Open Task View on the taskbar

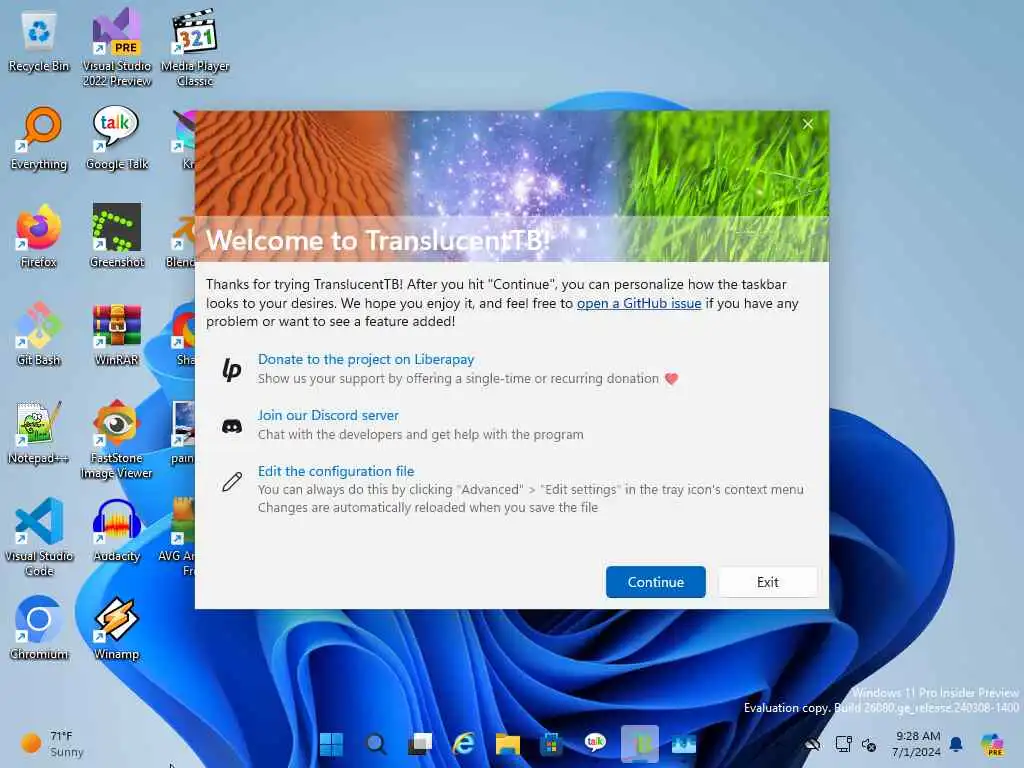[x=419, y=744]
